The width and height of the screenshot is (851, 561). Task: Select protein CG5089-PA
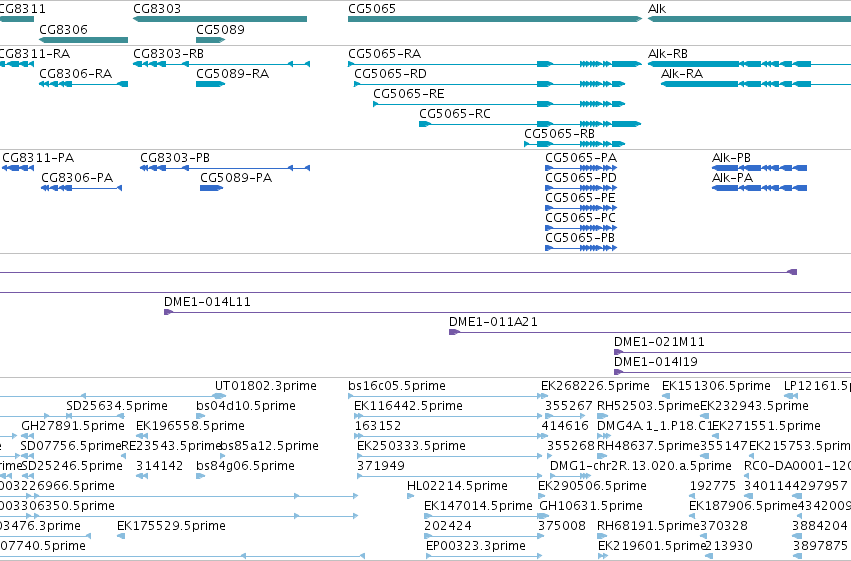[212, 188]
